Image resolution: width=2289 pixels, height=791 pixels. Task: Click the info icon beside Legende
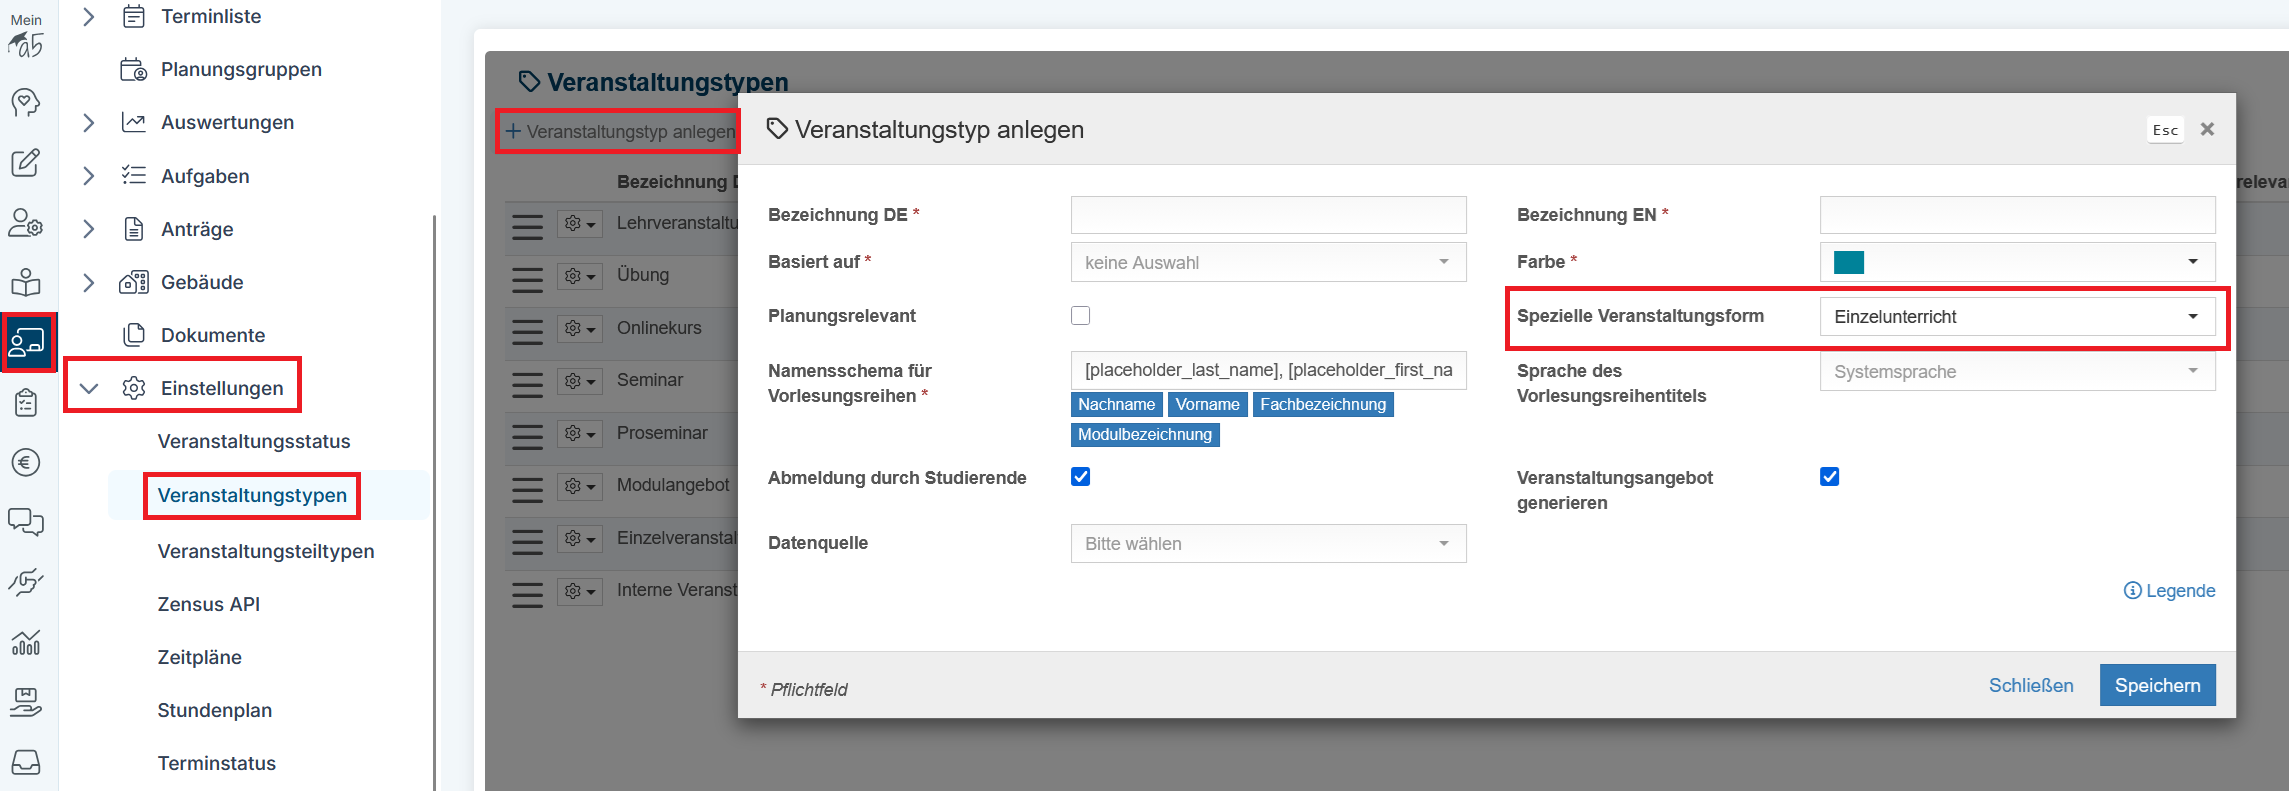click(2132, 591)
